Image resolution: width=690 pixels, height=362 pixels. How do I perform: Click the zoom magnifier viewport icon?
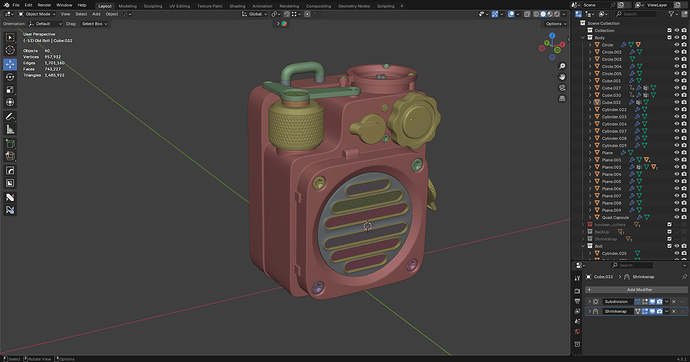562,66
